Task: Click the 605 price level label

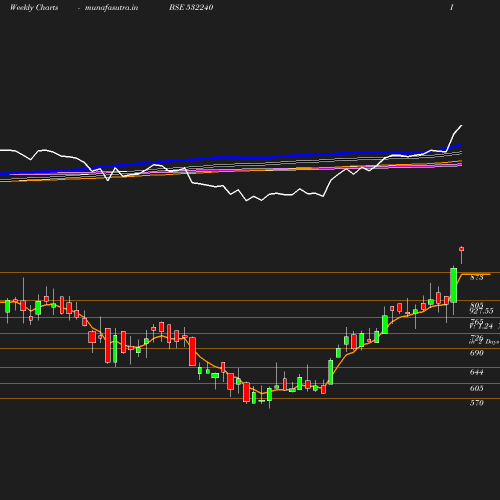Action: click(477, 388)
